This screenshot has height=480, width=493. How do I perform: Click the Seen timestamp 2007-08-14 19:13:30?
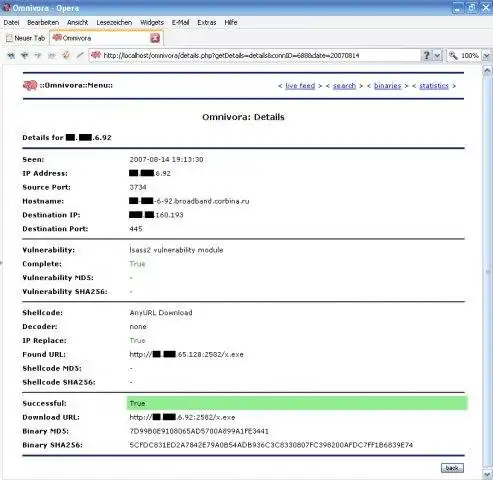[166, 159]
